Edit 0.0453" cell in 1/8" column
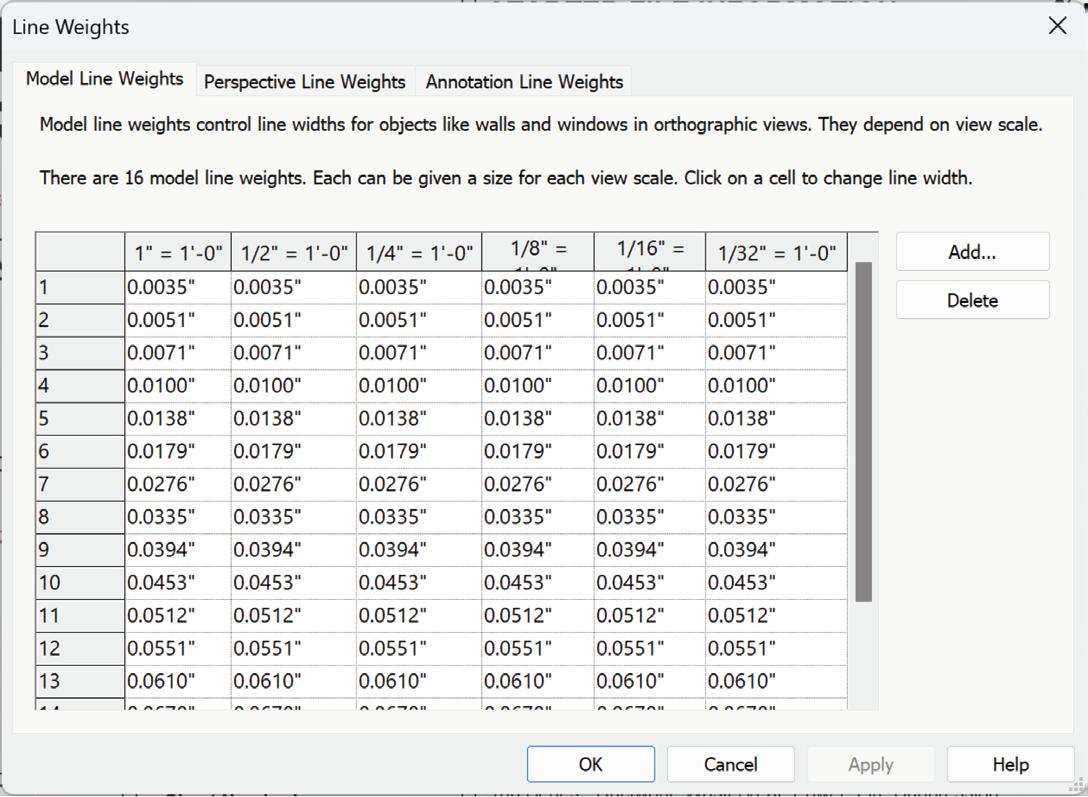The width and height of the screenshot is (1088, 797). (x=538, y=583)
